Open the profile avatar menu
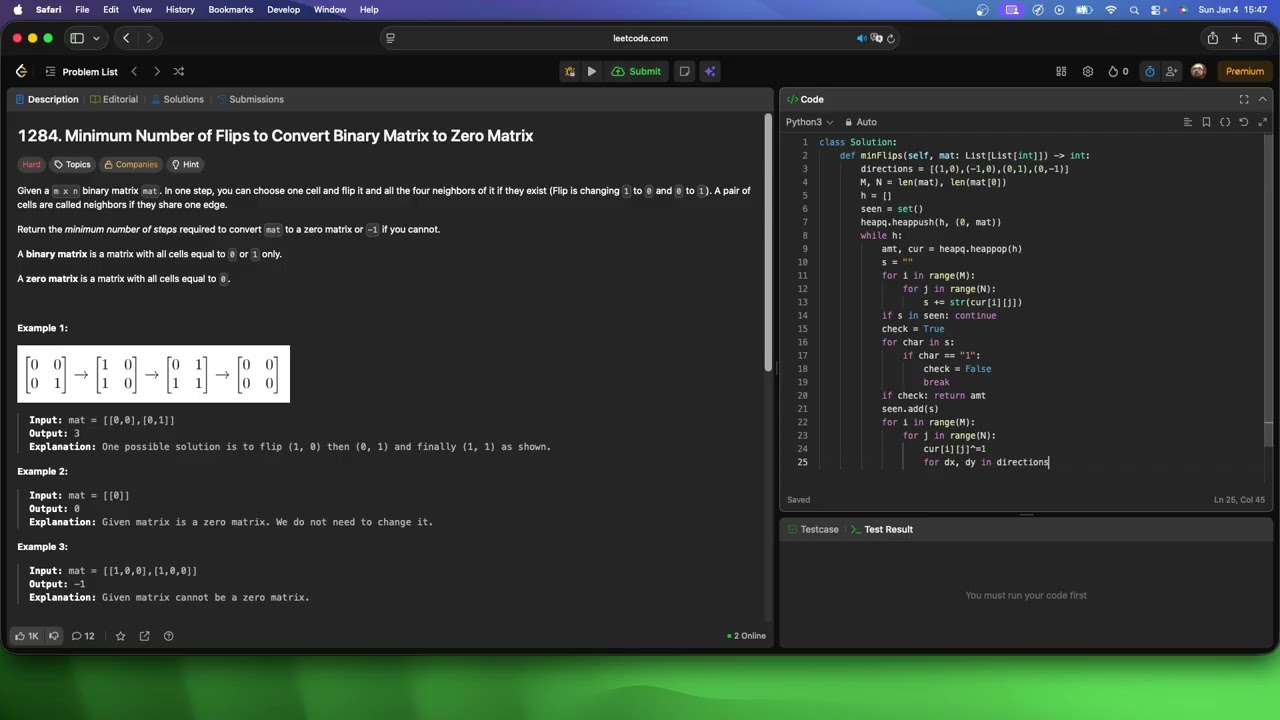 (x=1198, y=71)
